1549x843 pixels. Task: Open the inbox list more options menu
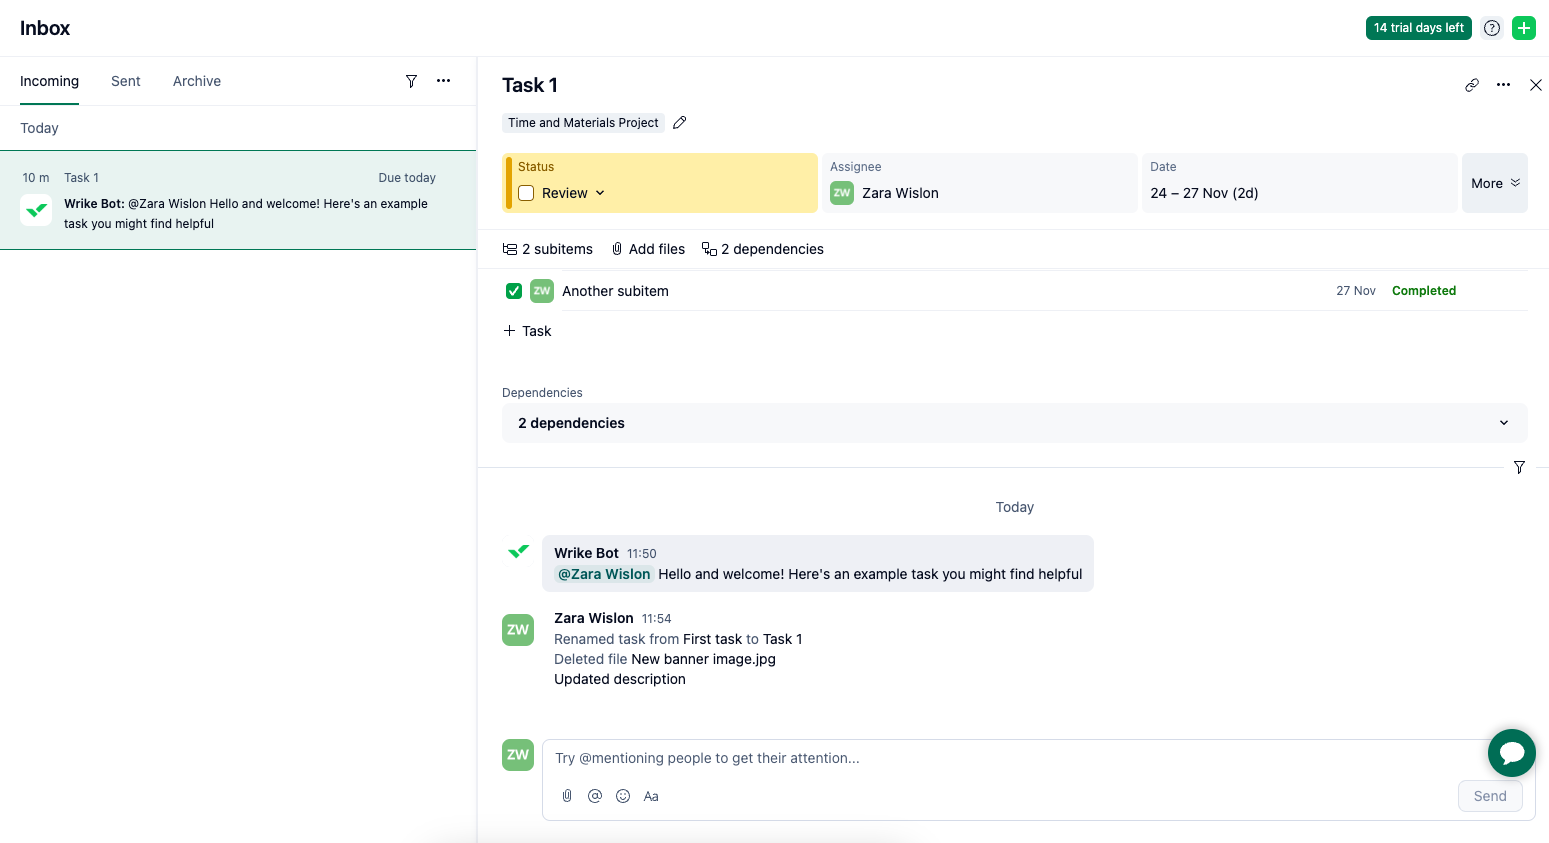tap(444, 81)
